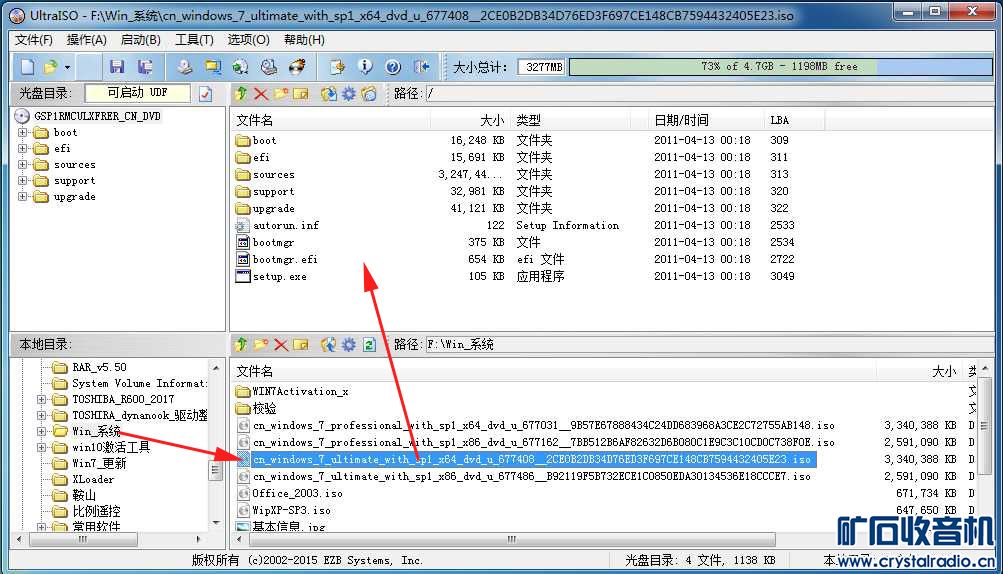Select the XLoader folder in local tree

coord(93,479)
